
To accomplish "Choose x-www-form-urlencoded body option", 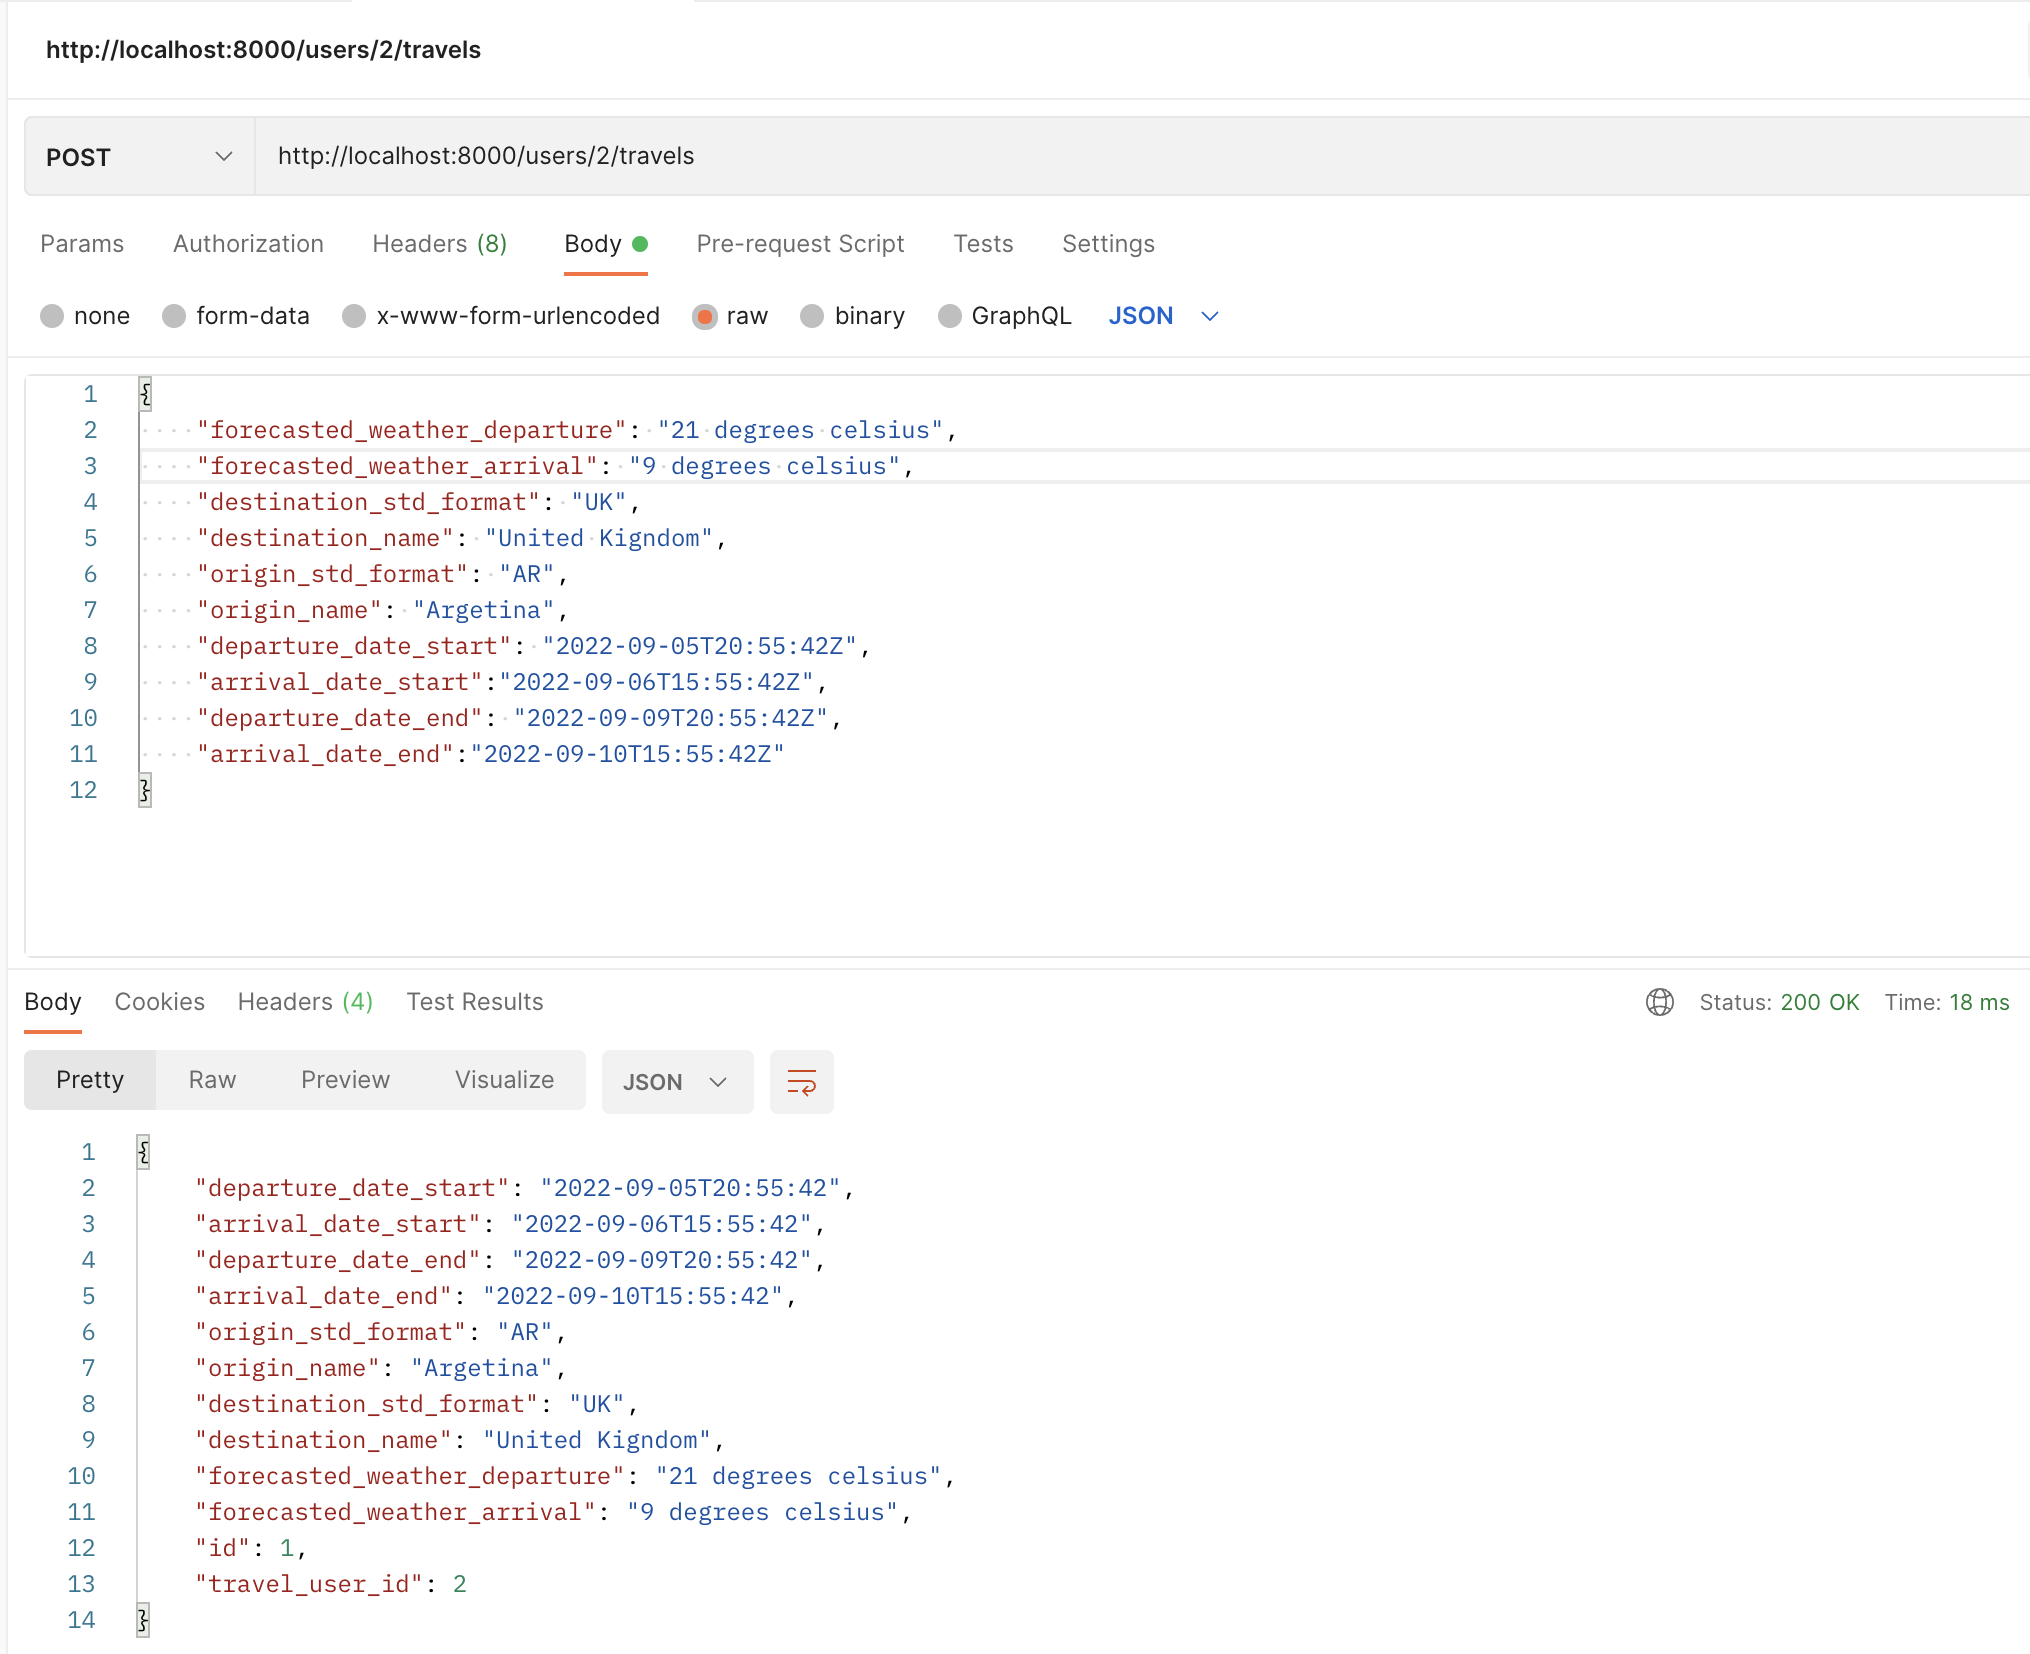I will click(354, 316).
